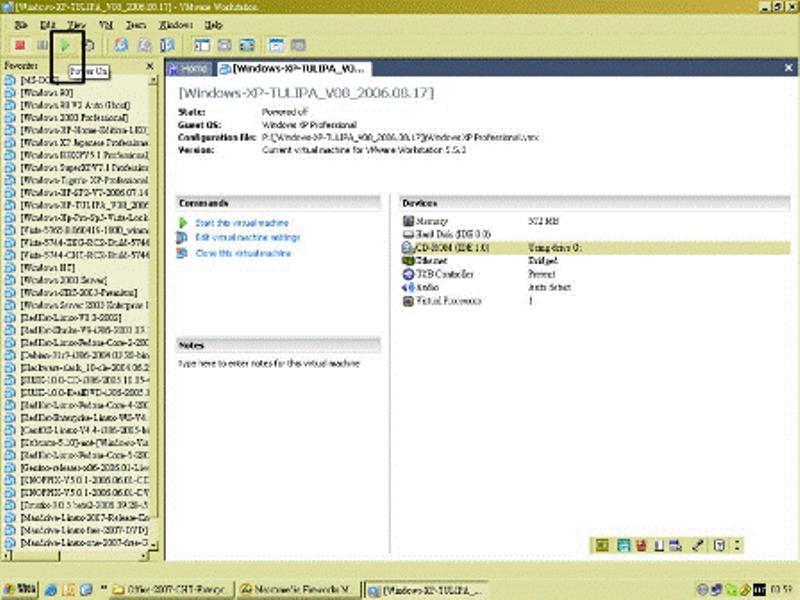Take a snapshot using the toolbar icon
800x600 pixels.
click(121, 45)
